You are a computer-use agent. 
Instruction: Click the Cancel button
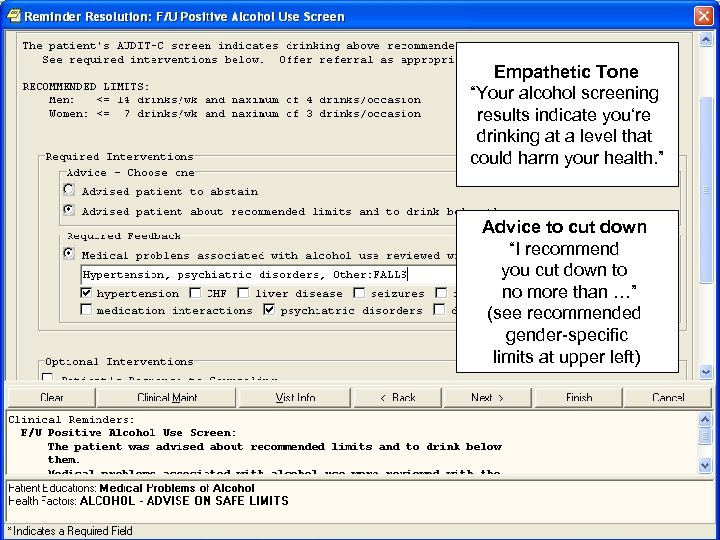(668, 398)
